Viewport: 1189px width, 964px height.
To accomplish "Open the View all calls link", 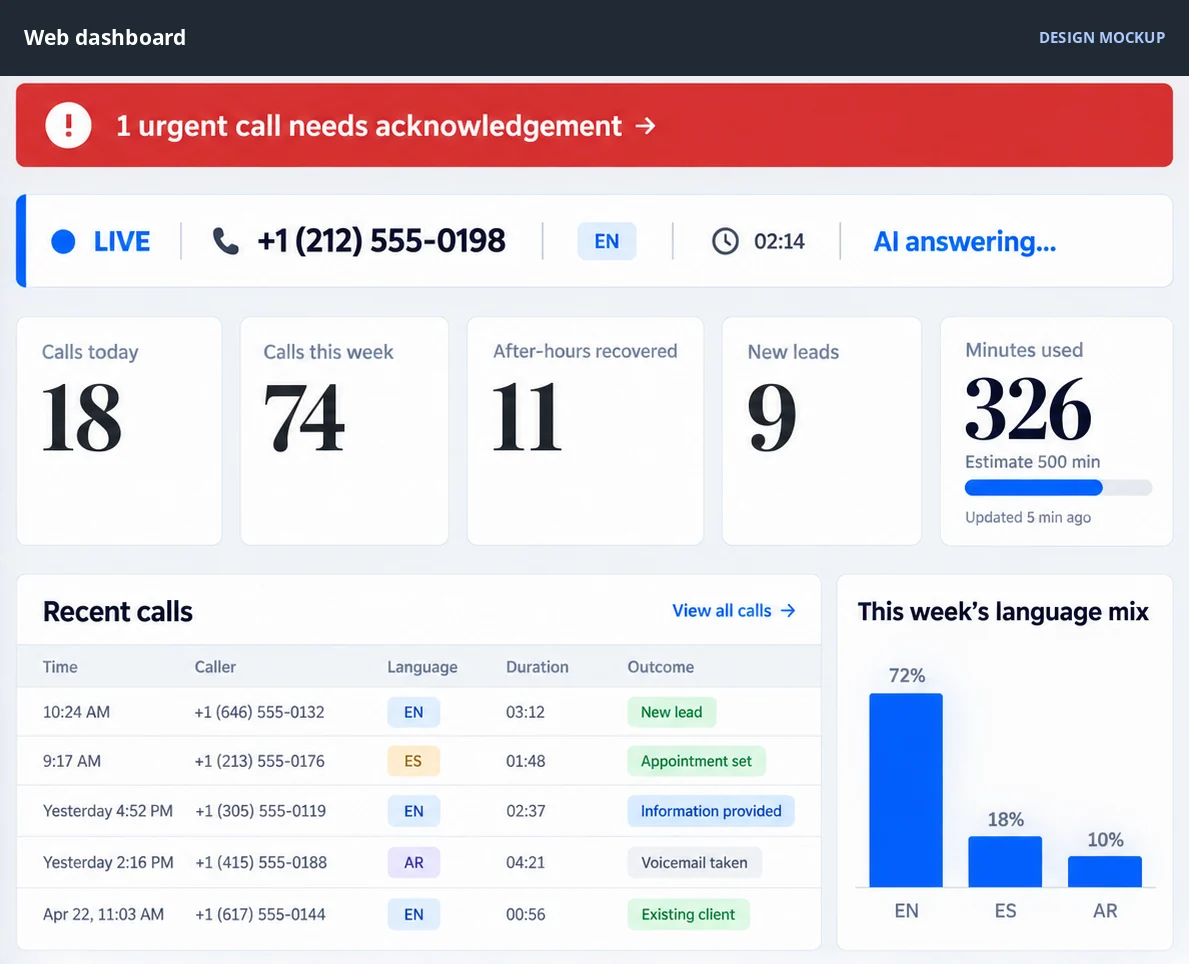I will pyautogui.click(x=734, y=611).
